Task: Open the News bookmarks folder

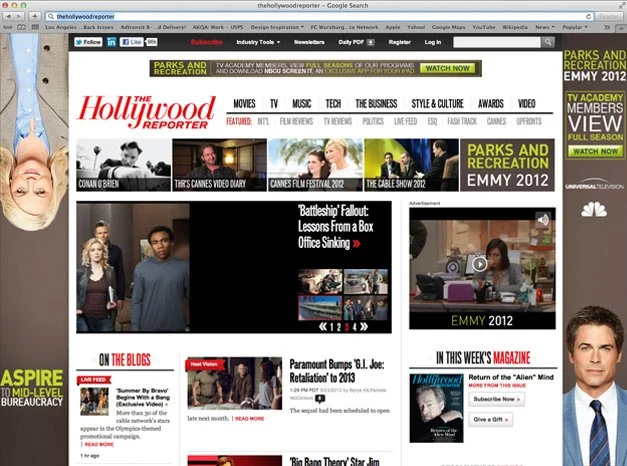Action: click(x=545, y=27)
